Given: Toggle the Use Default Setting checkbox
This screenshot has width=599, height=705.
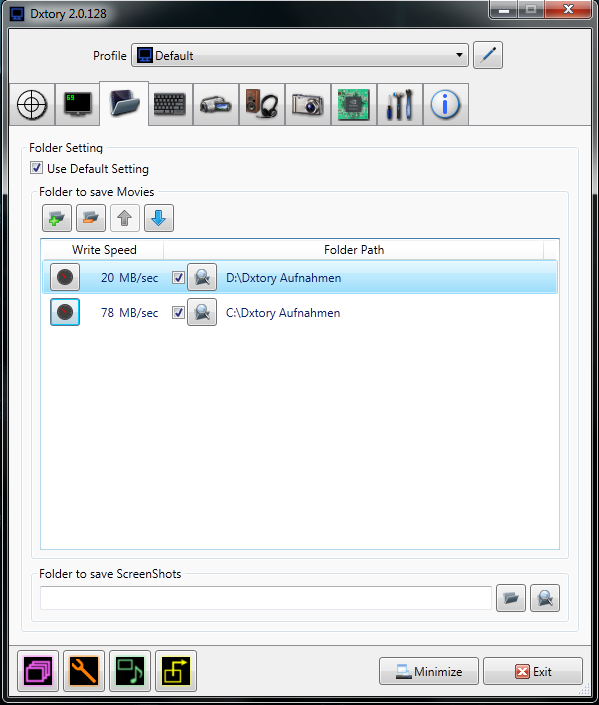Looking at the screenshot, I should pyautogui.click(x=36, y=168).
